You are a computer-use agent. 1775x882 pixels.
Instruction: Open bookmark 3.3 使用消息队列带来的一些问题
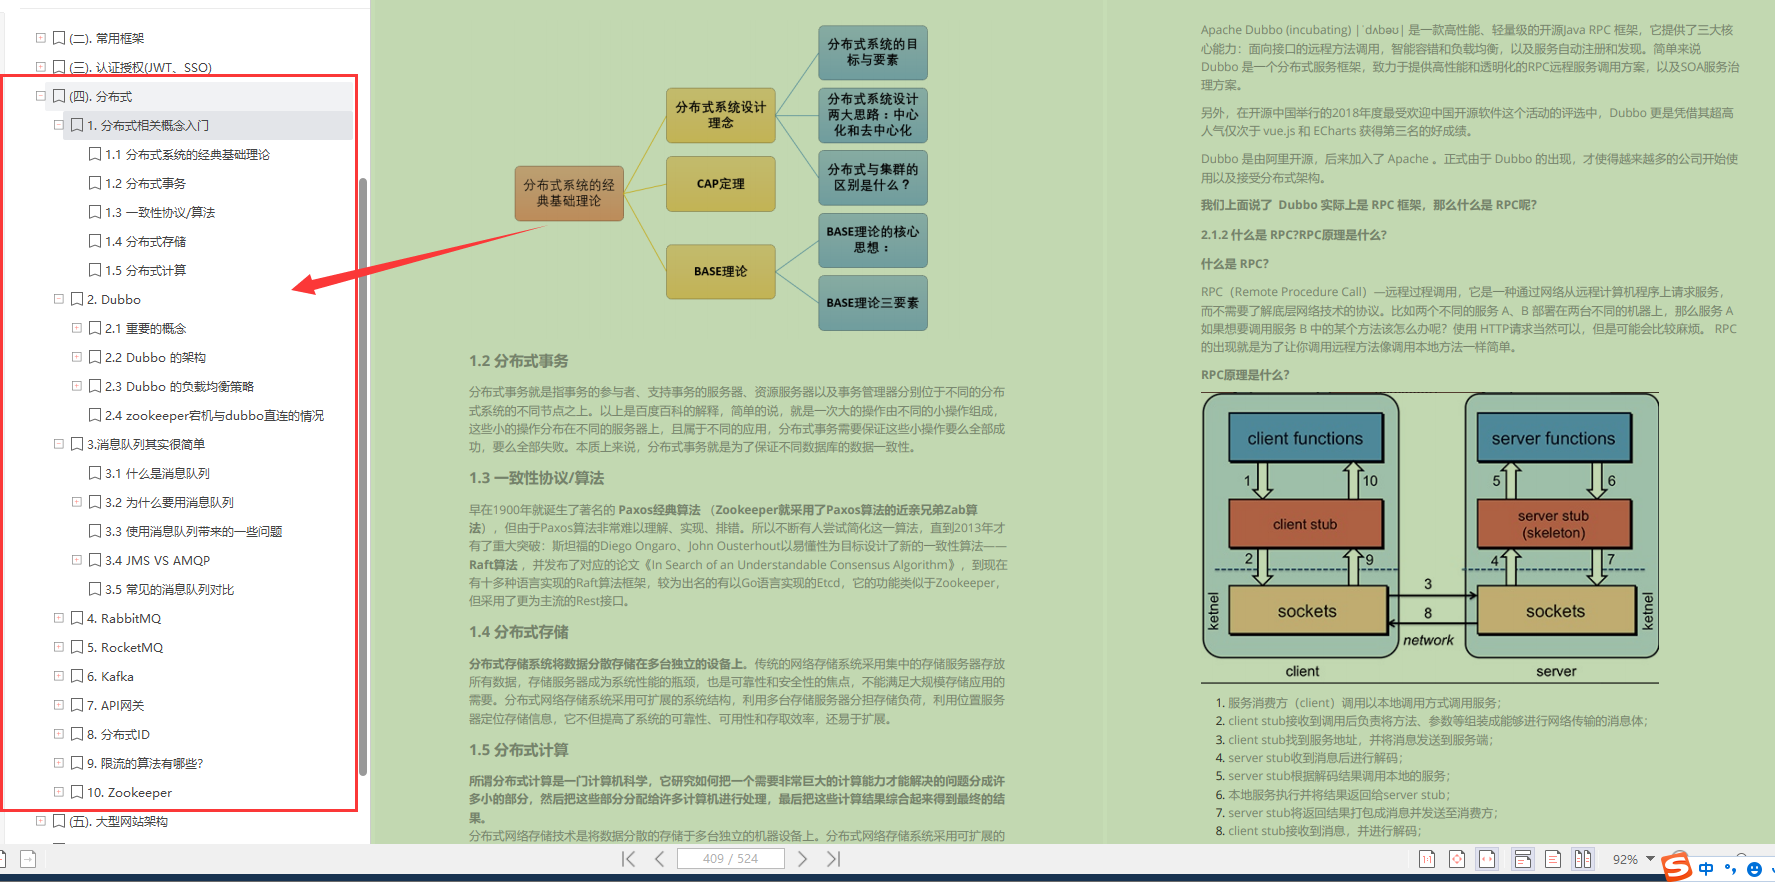point(193,531)
